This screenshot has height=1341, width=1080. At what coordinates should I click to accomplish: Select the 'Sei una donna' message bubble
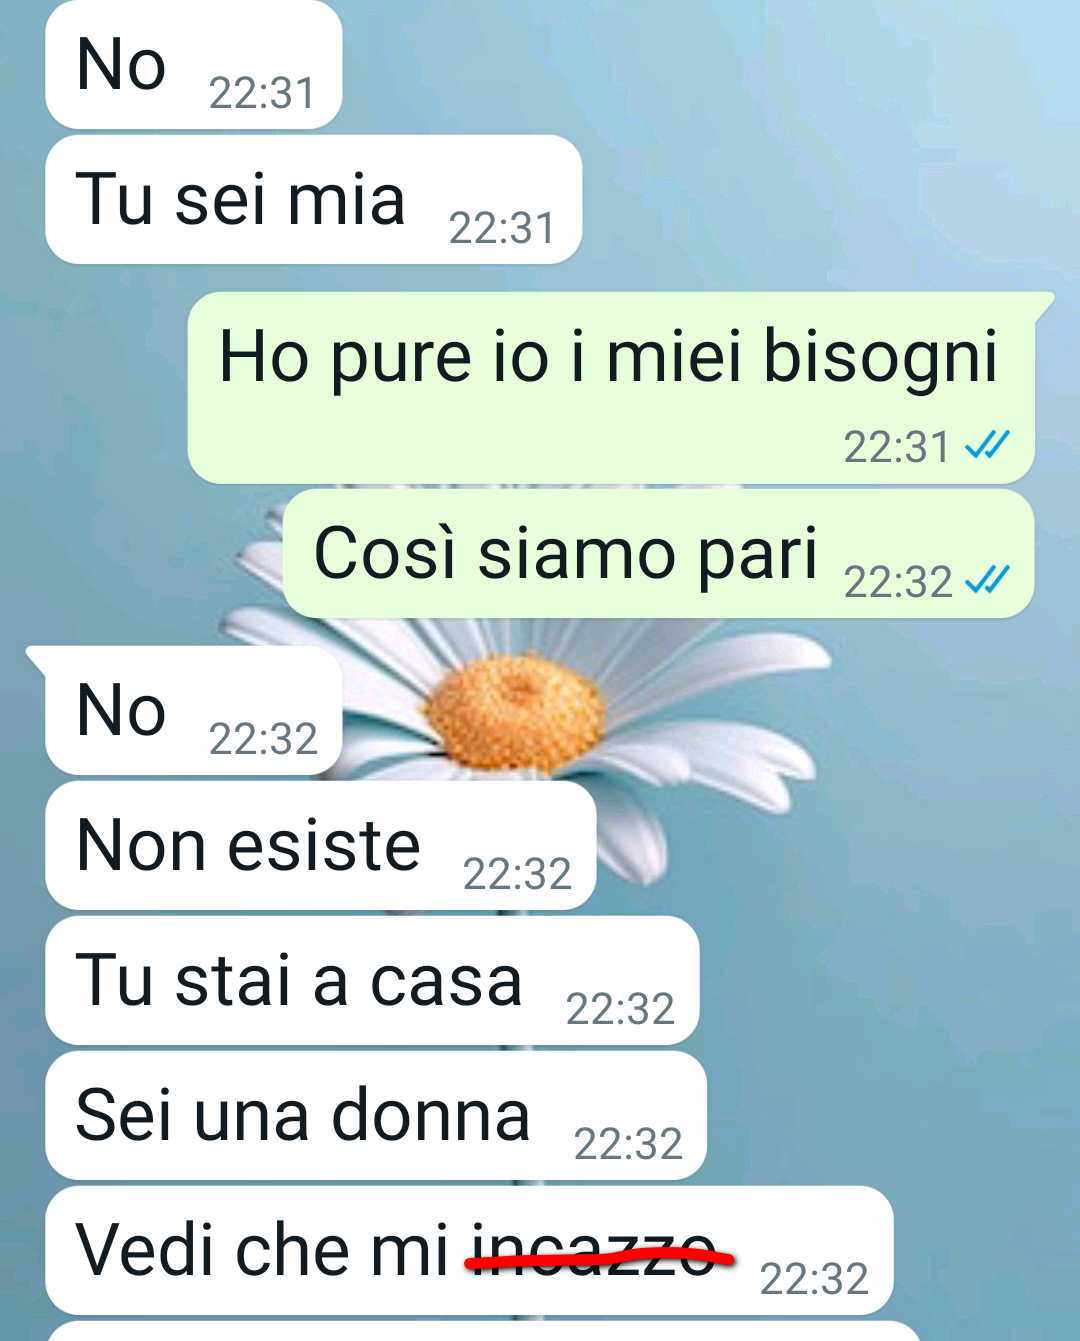[x=376, y=1116]
